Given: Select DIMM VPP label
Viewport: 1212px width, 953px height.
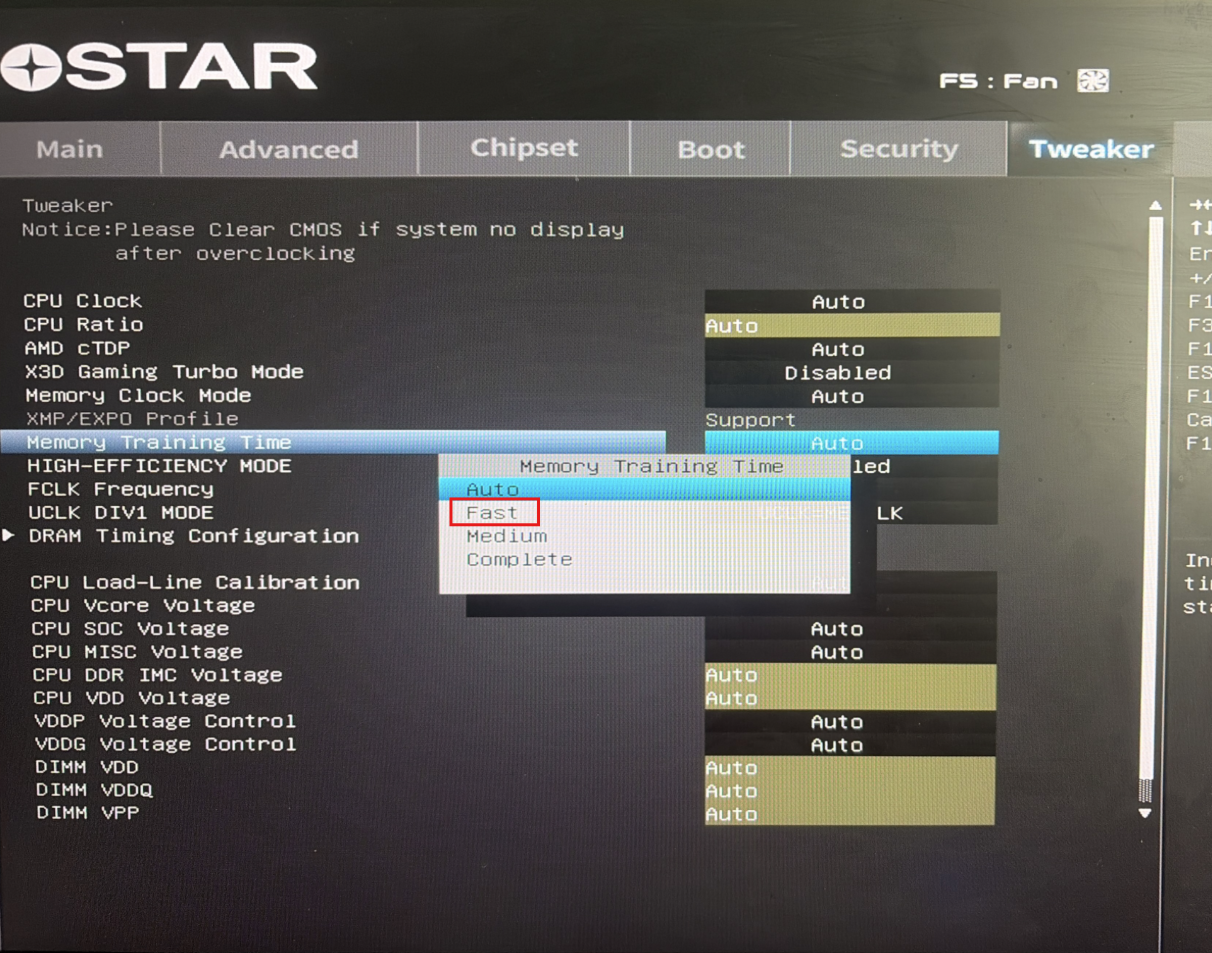Looking at the screenshot, I should tap(87, 813).
